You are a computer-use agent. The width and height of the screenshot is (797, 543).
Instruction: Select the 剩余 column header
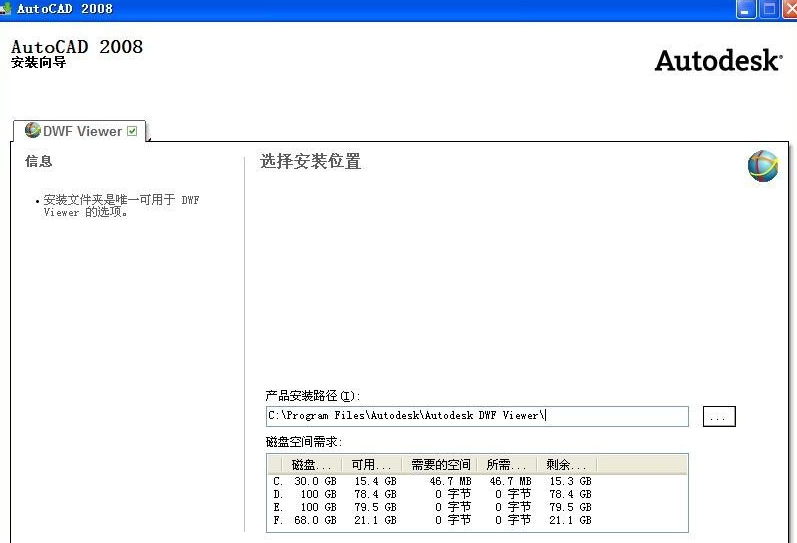point(567,465)
